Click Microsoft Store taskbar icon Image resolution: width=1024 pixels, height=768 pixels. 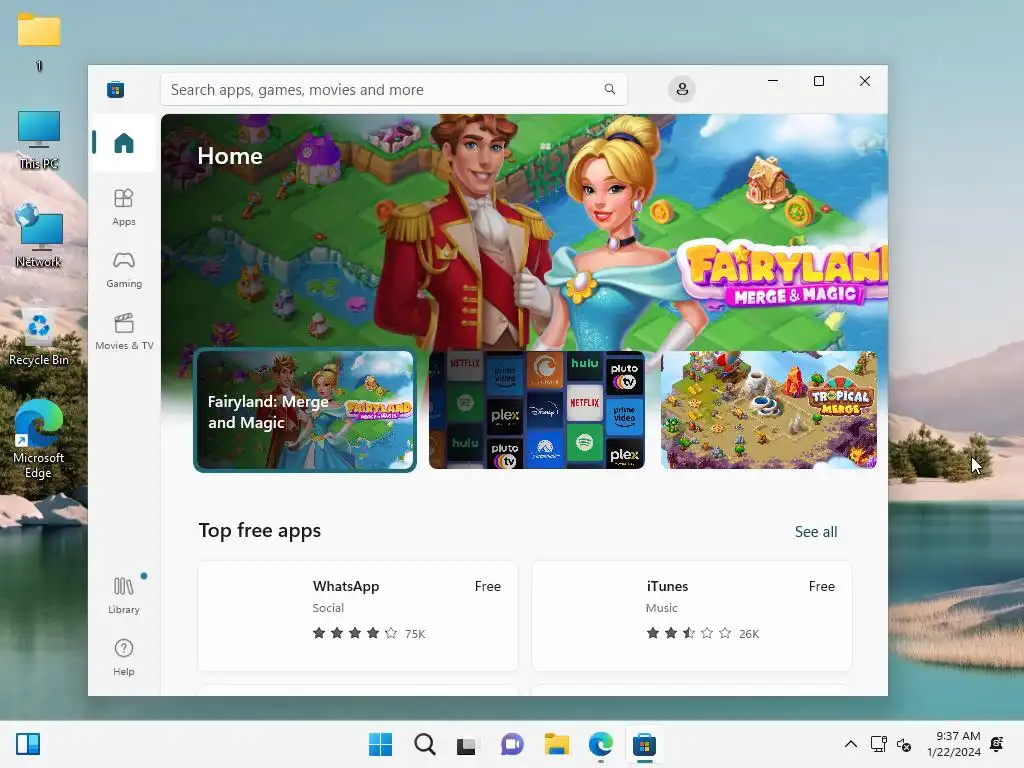coord(645,744)
